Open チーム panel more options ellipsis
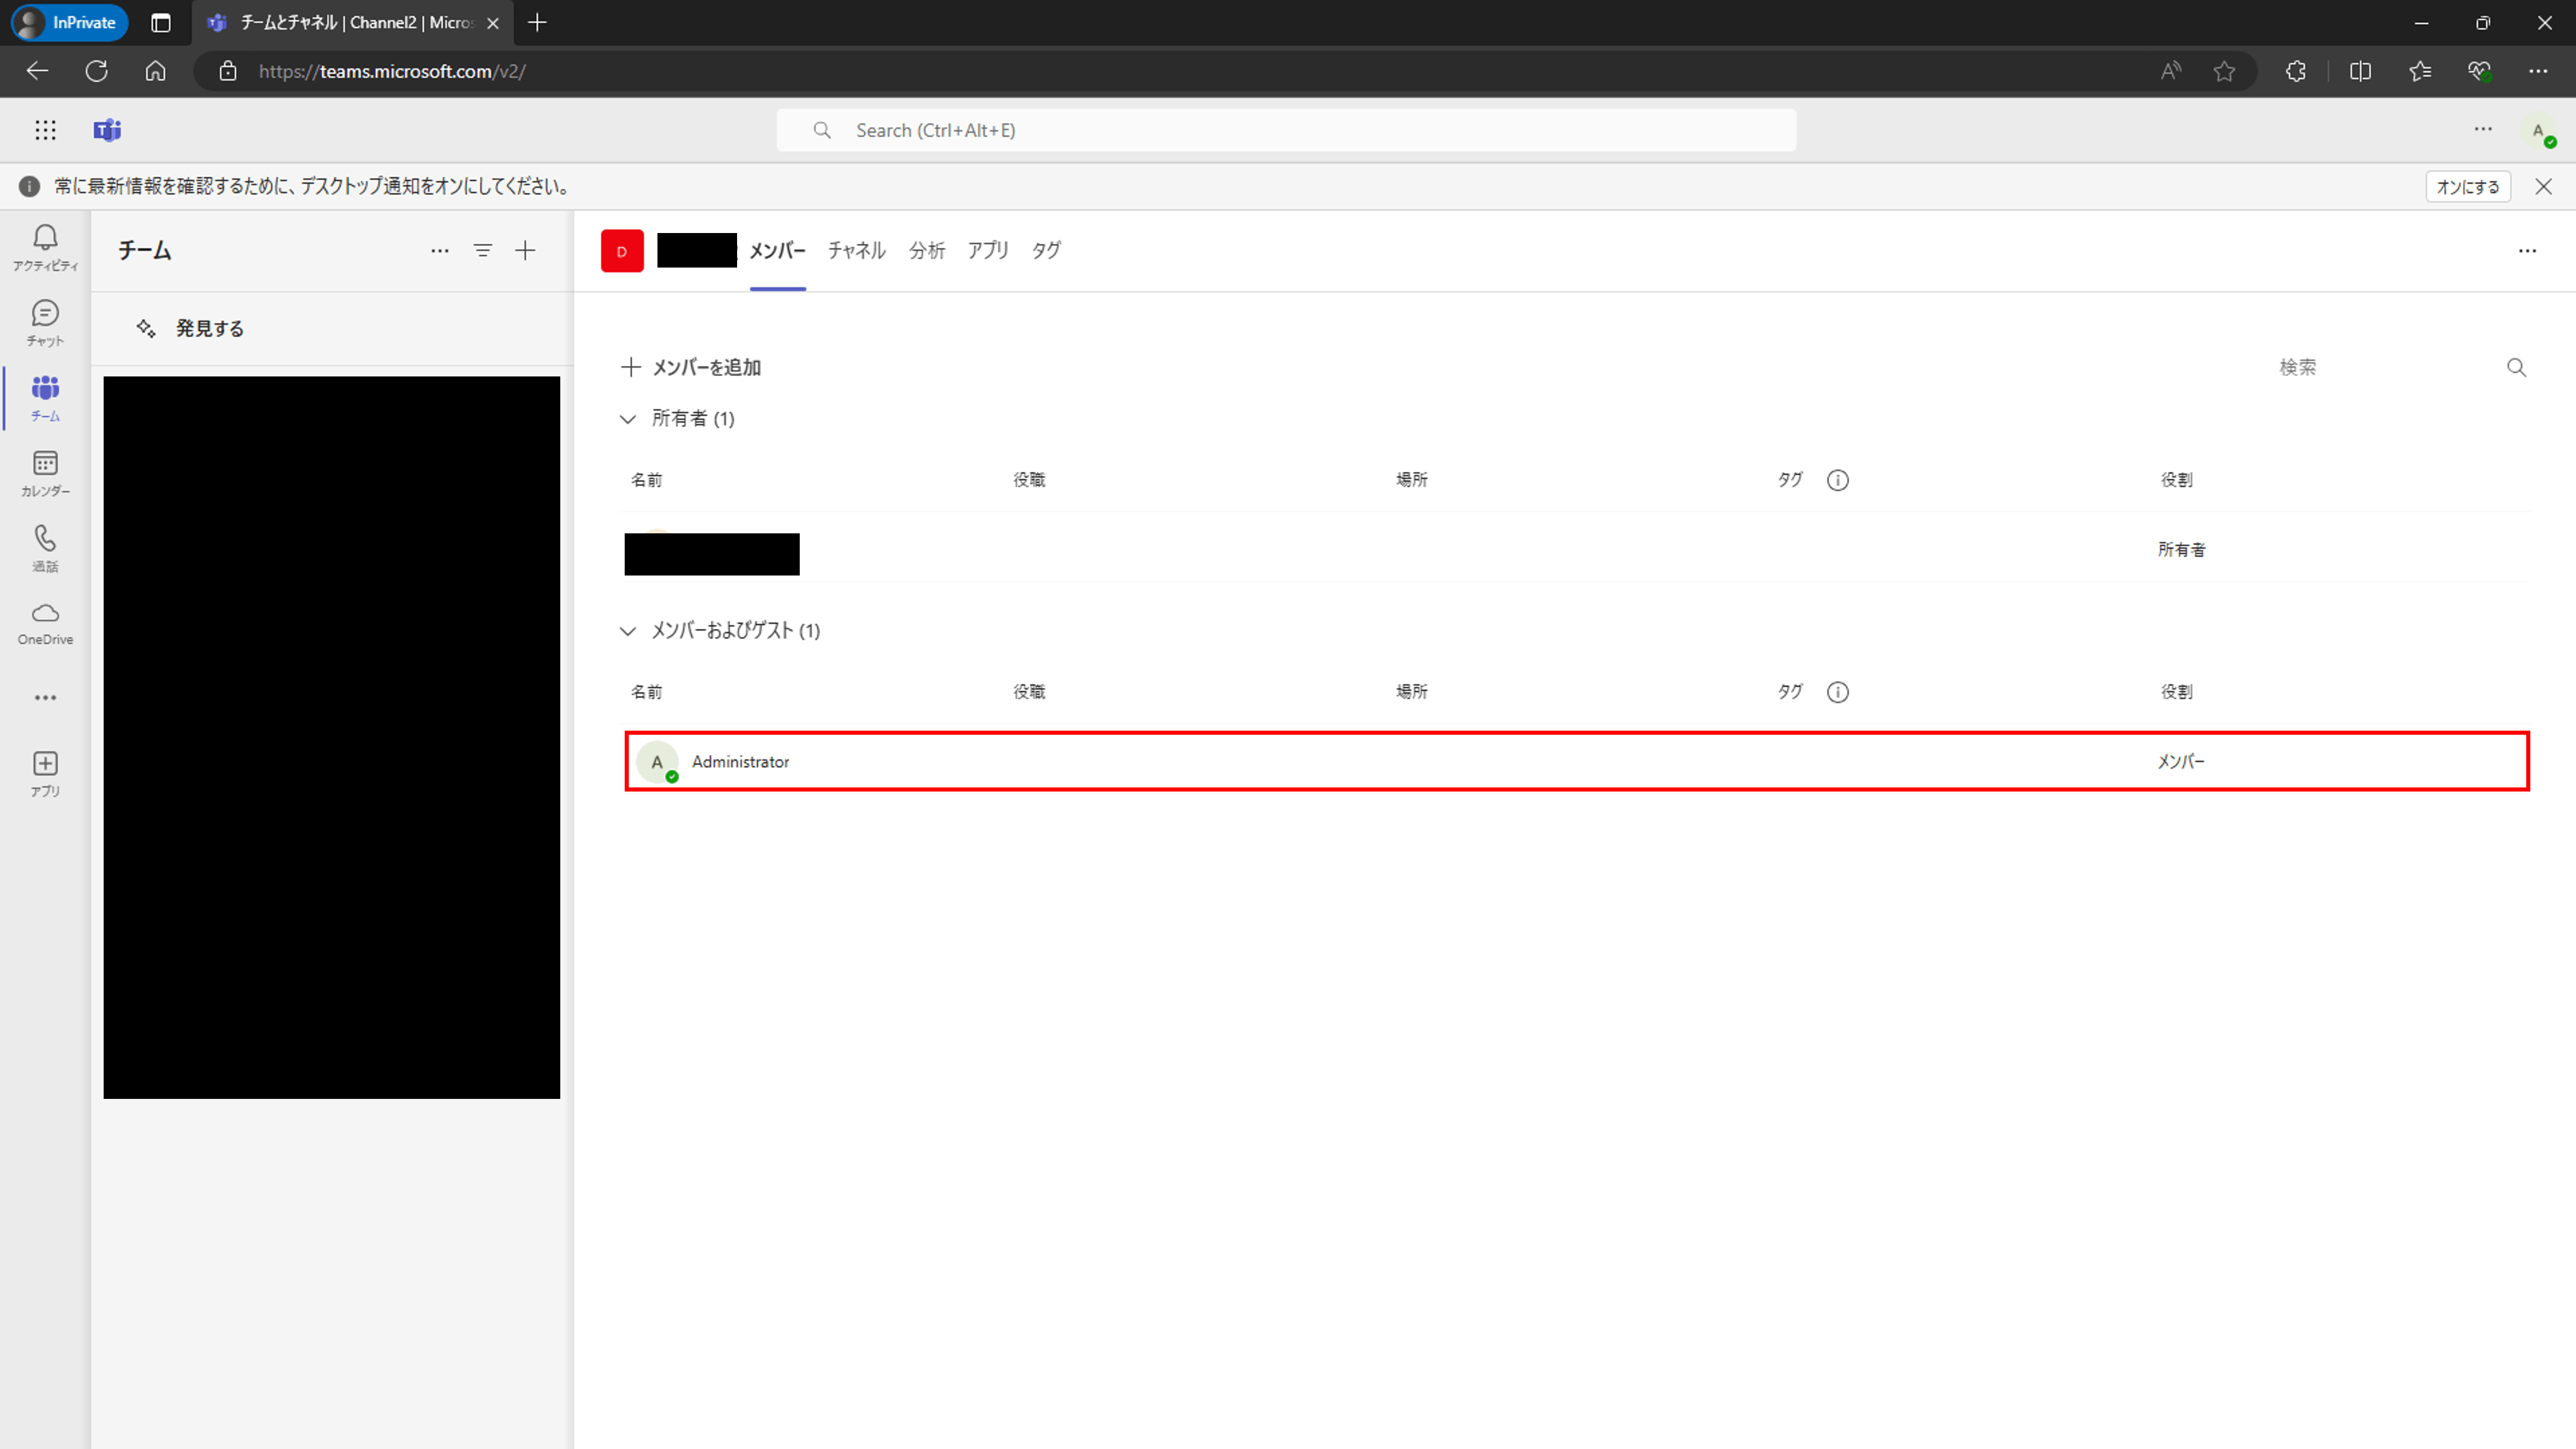Screen dimensions: 2576x1449 click(x=440, y=251)
